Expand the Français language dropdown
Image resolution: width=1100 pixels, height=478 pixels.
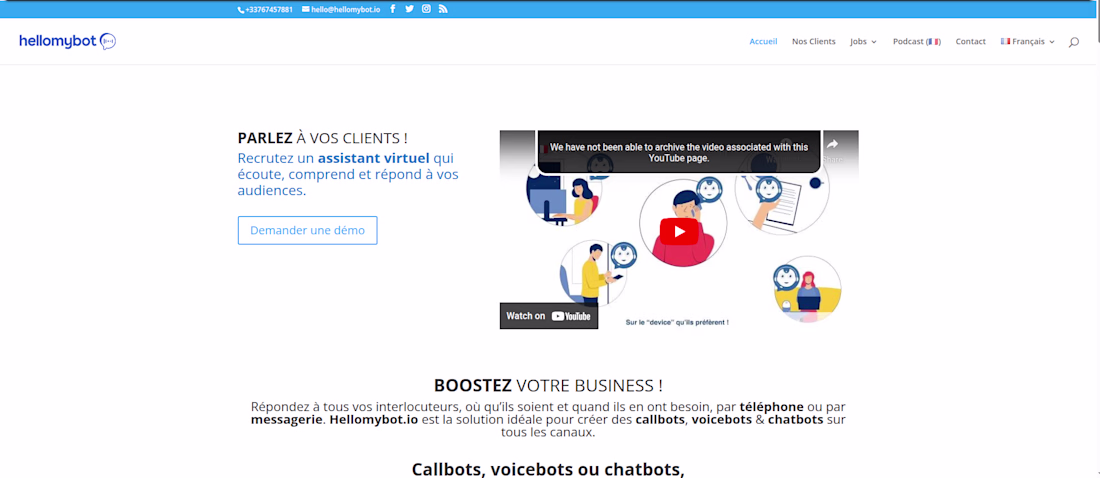[x=1028, y=41]
